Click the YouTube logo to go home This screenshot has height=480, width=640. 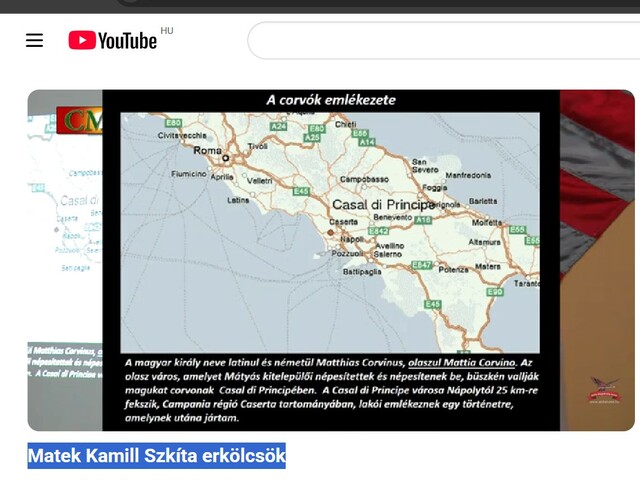[113, 41]
